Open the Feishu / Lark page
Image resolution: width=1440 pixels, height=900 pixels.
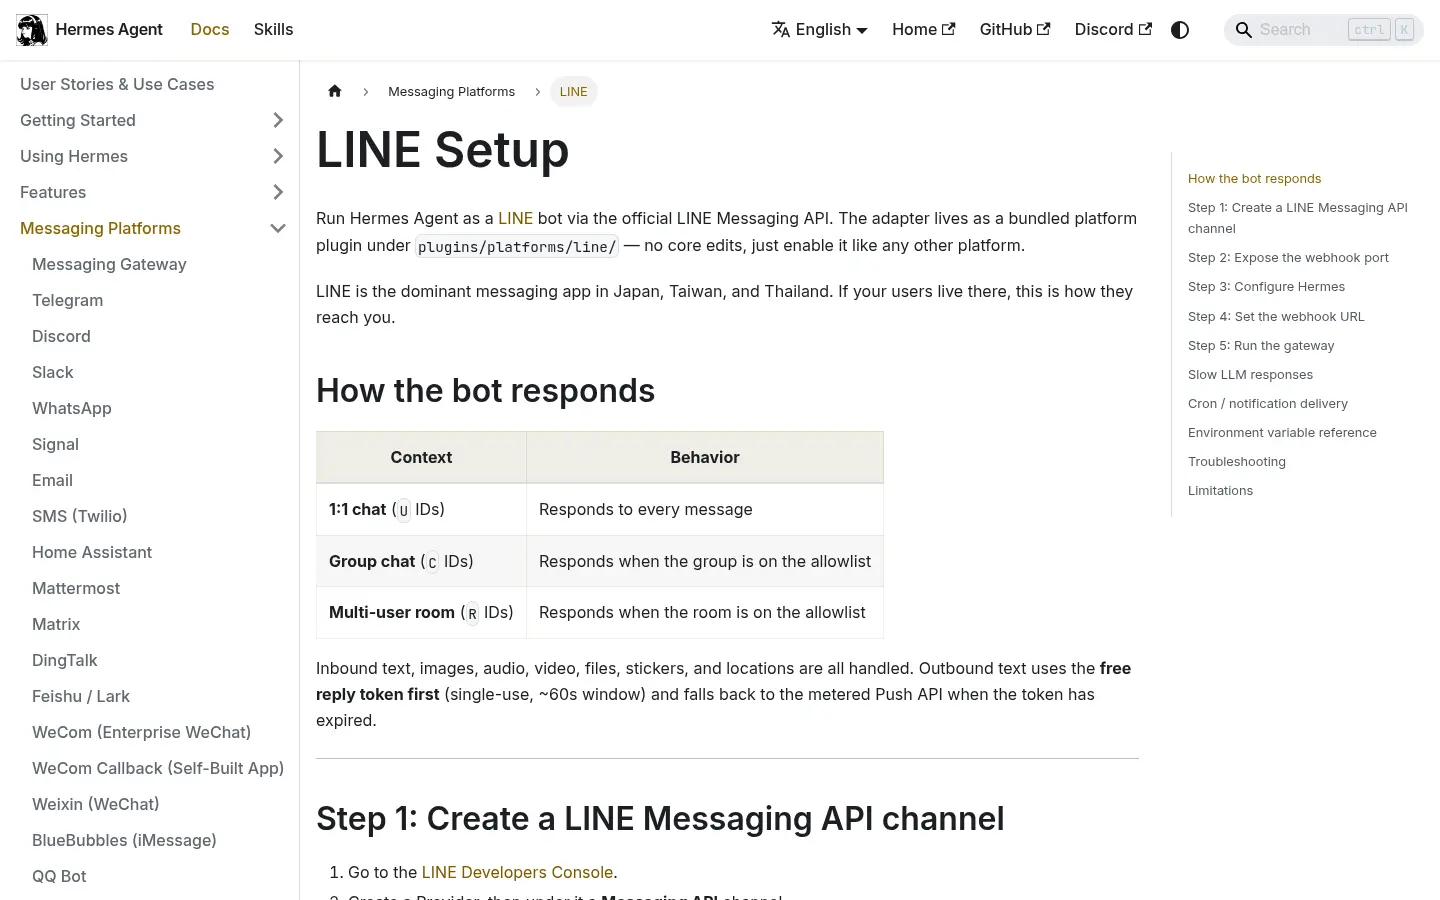[x=81, y=696]
